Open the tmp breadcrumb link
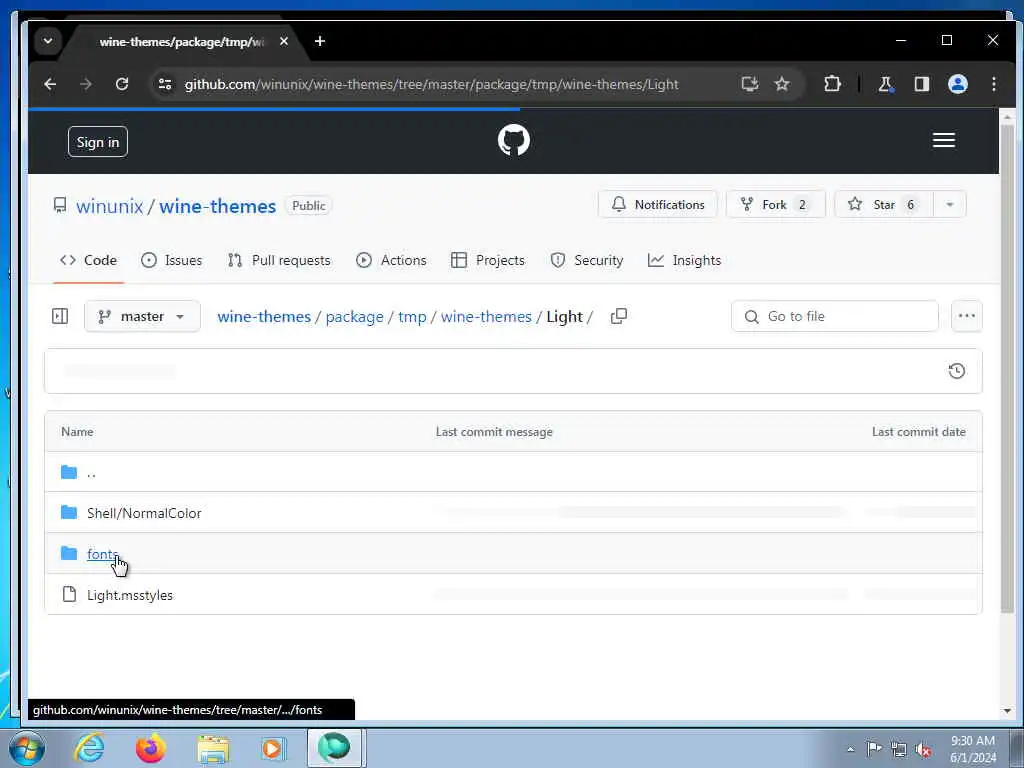 (412, 317)
